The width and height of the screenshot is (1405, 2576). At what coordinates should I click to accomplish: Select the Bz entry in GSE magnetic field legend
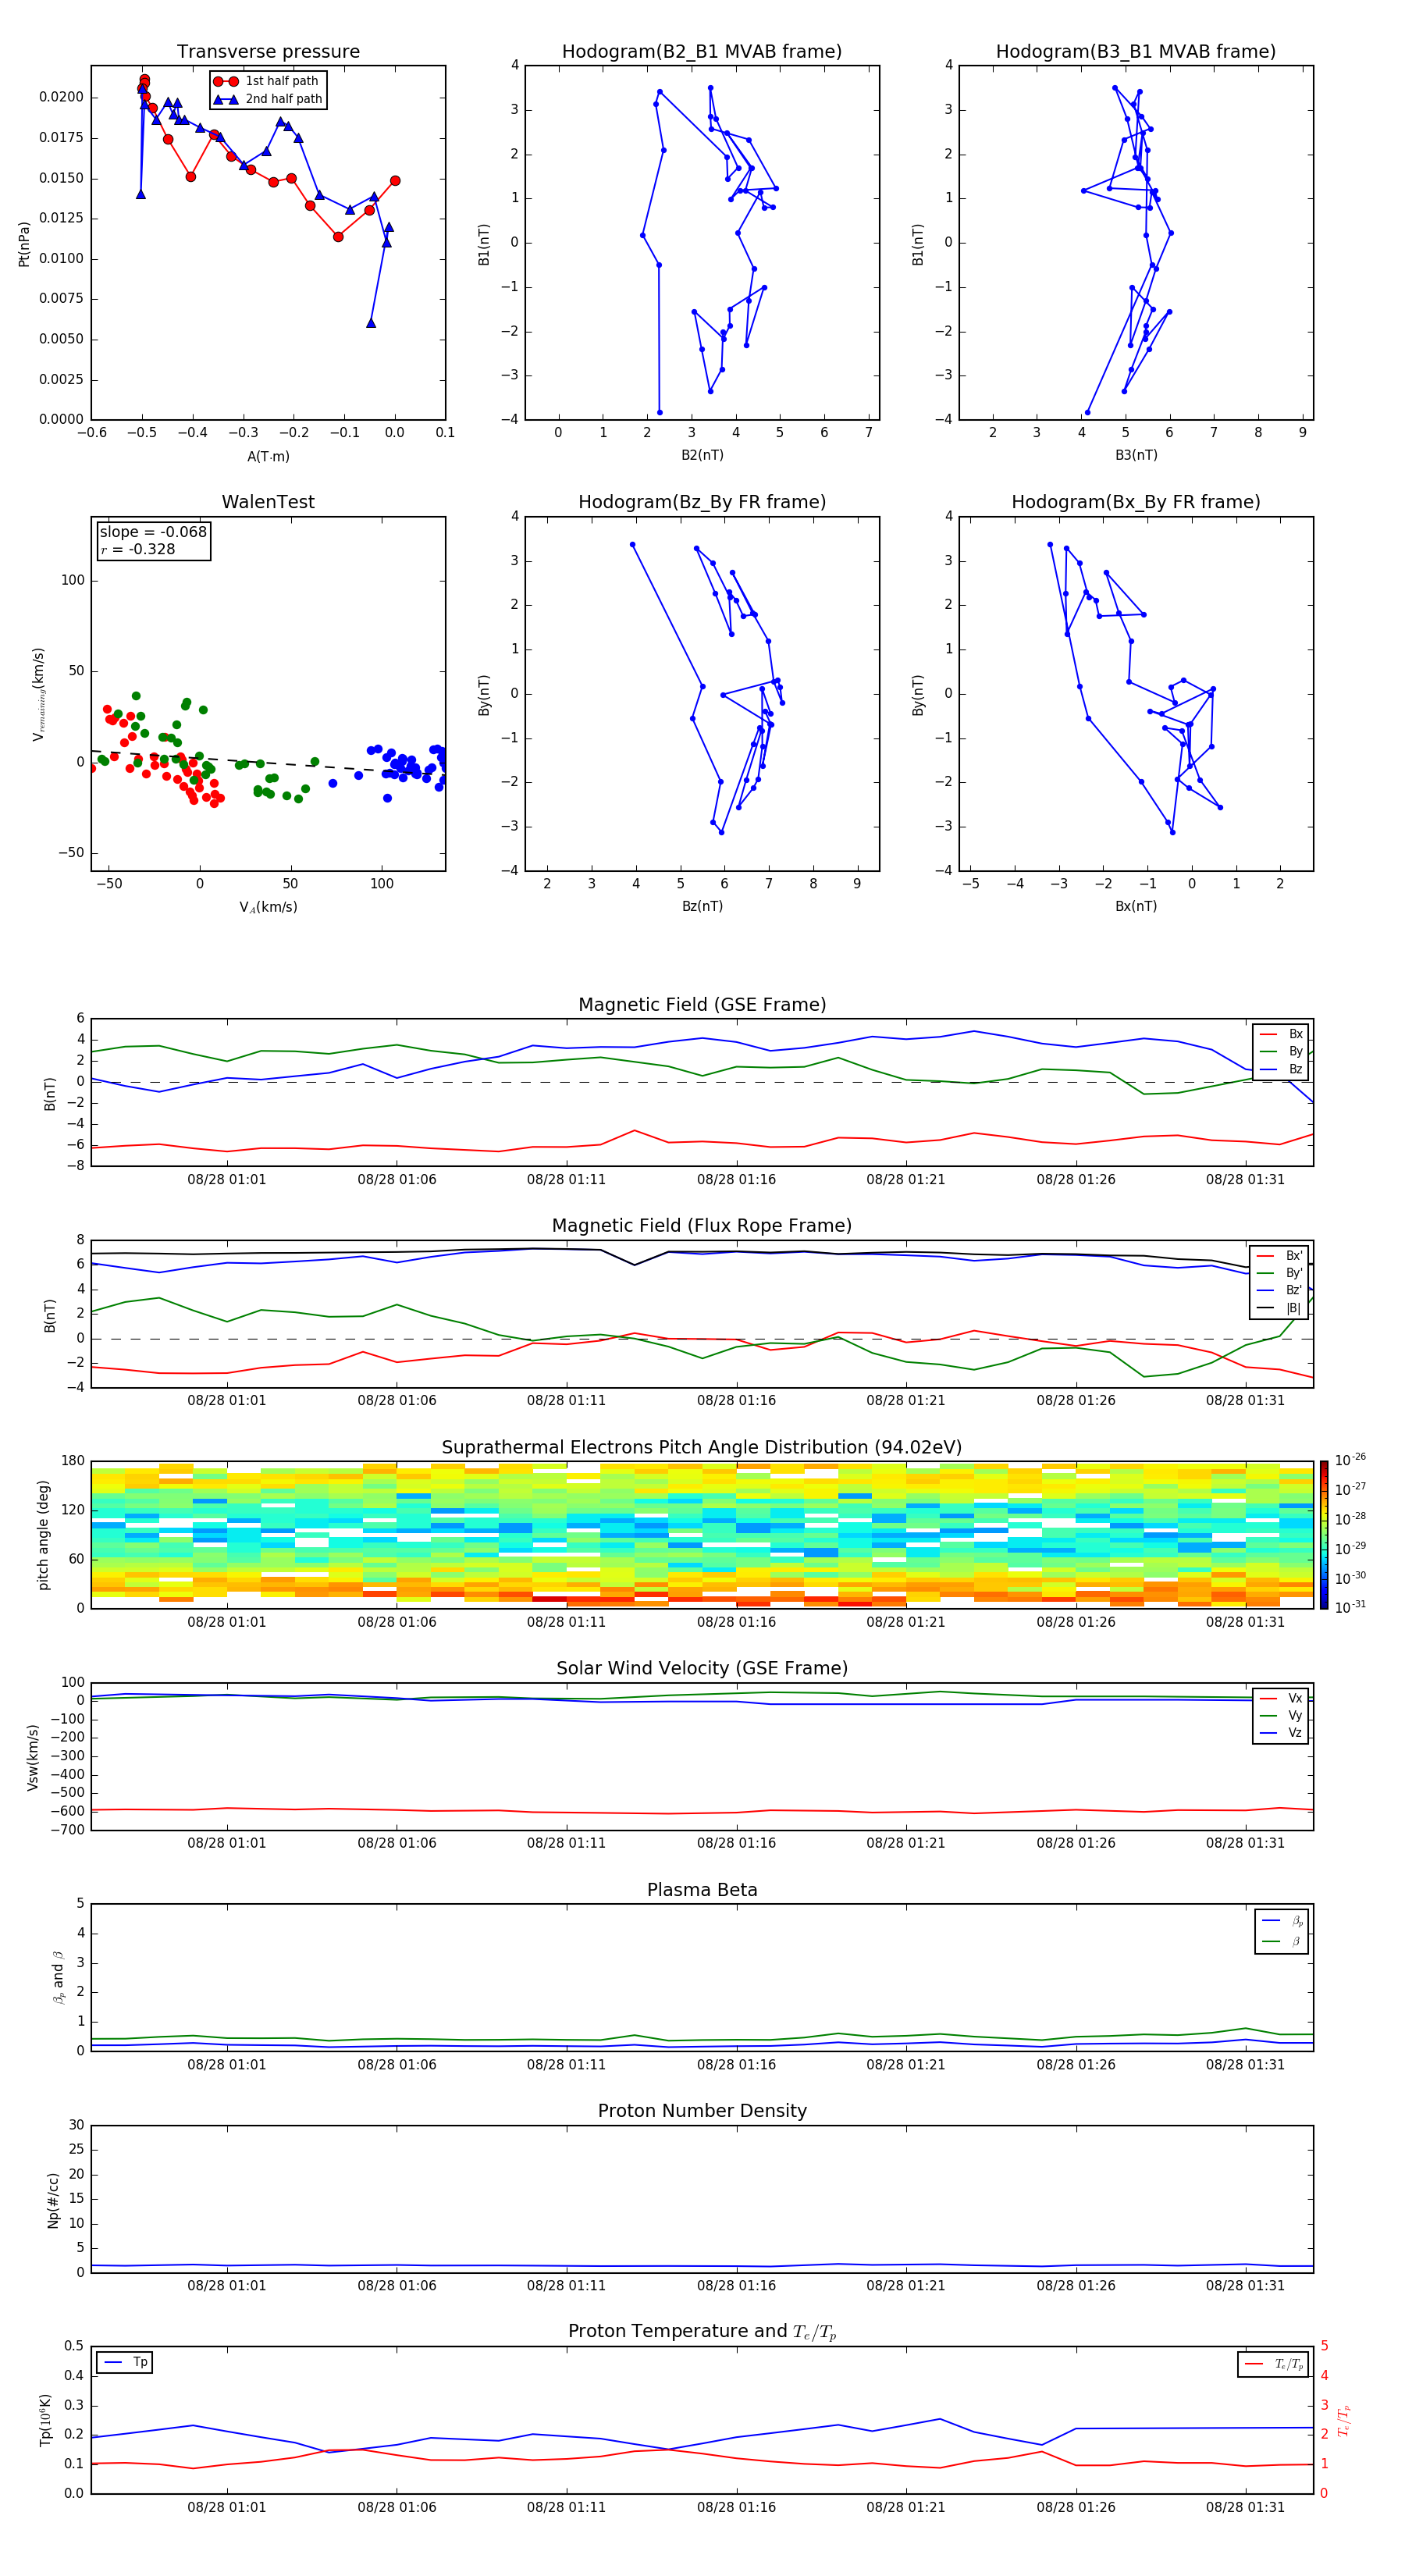1282,1069
